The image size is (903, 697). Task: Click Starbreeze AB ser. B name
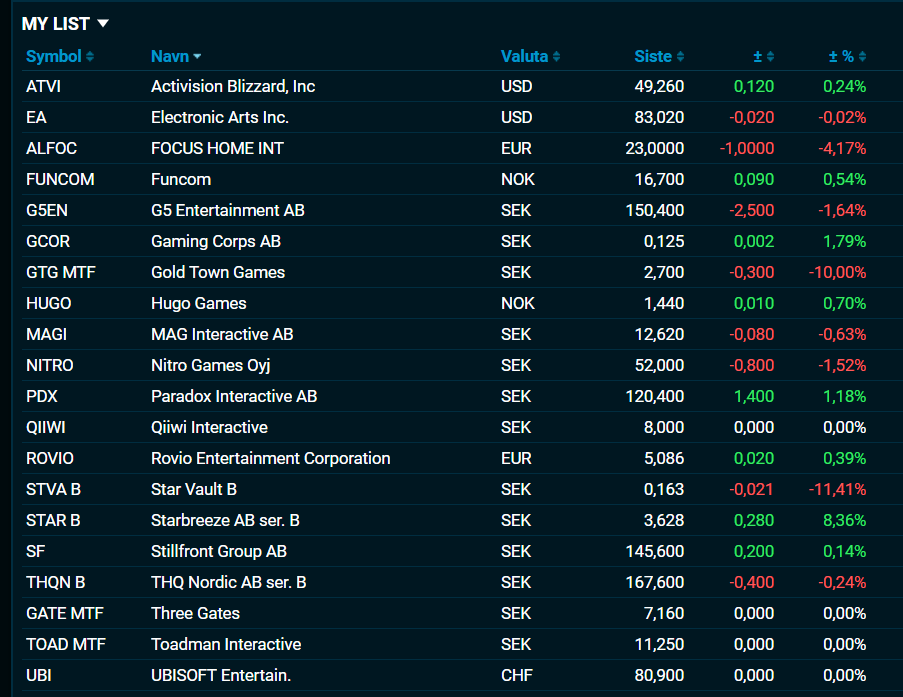click(225, 521)
